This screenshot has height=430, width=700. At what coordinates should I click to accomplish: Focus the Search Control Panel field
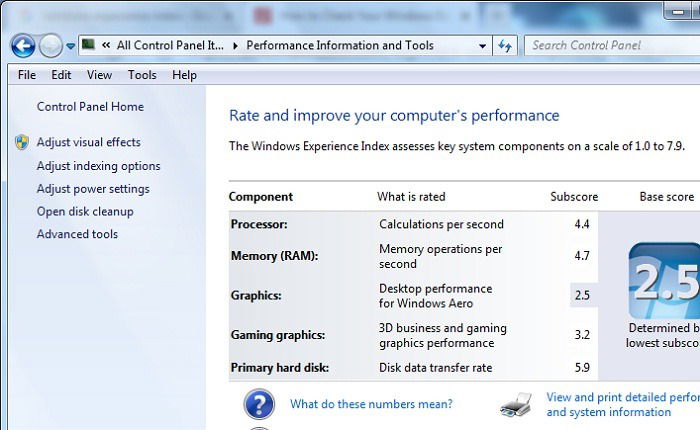tap(612, 46)
